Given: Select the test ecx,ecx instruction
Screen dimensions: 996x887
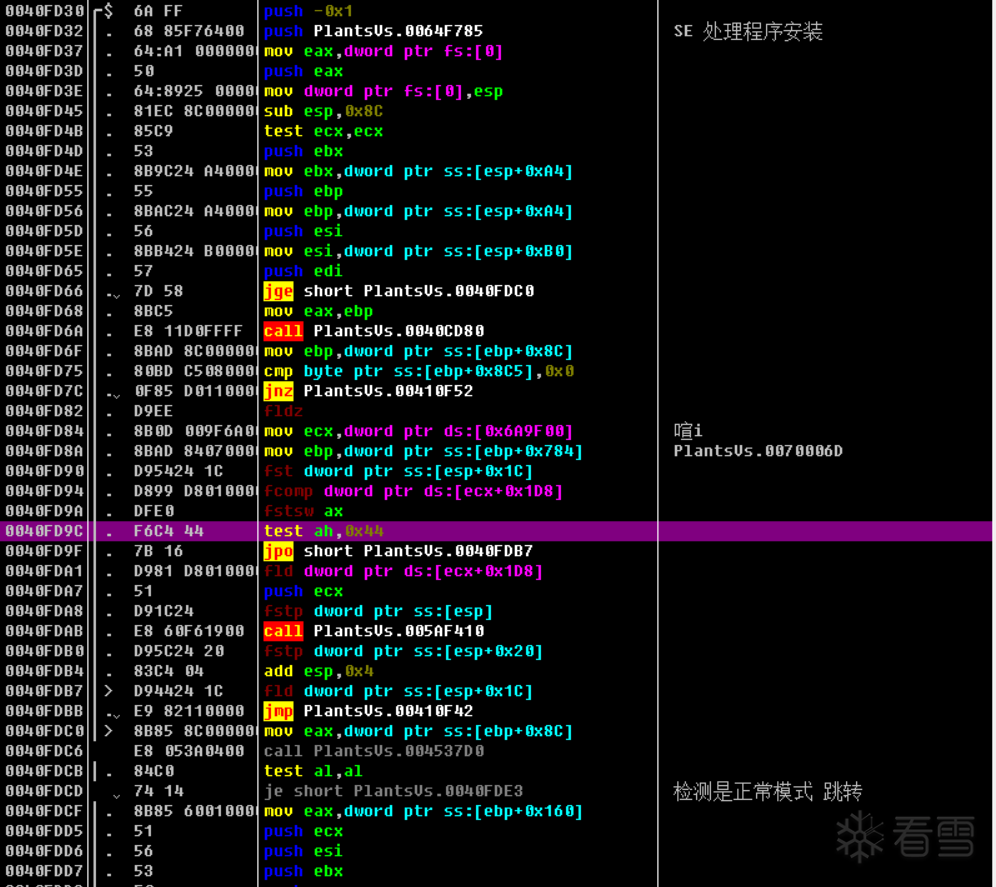Looking at the screenshot, I should point(323,131).
